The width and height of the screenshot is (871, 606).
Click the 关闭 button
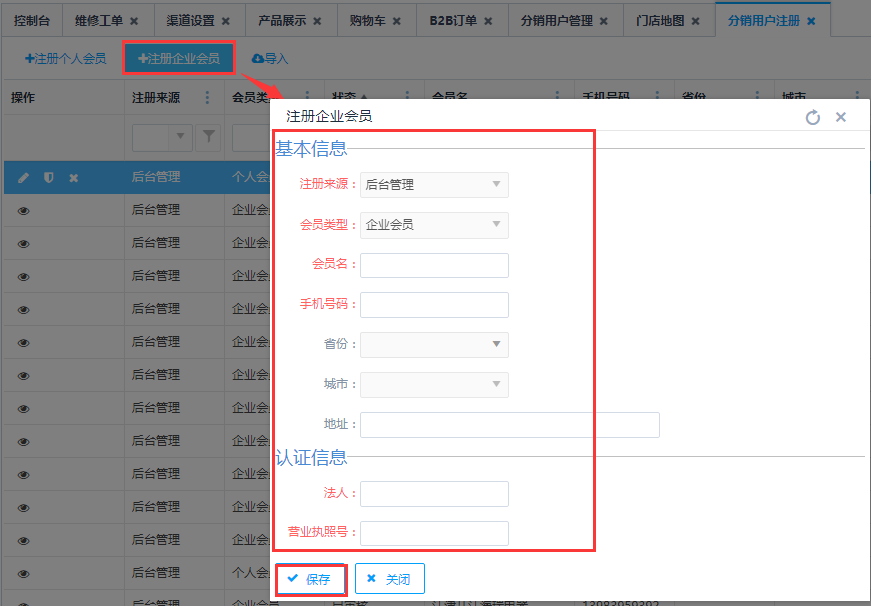[389, 579]
